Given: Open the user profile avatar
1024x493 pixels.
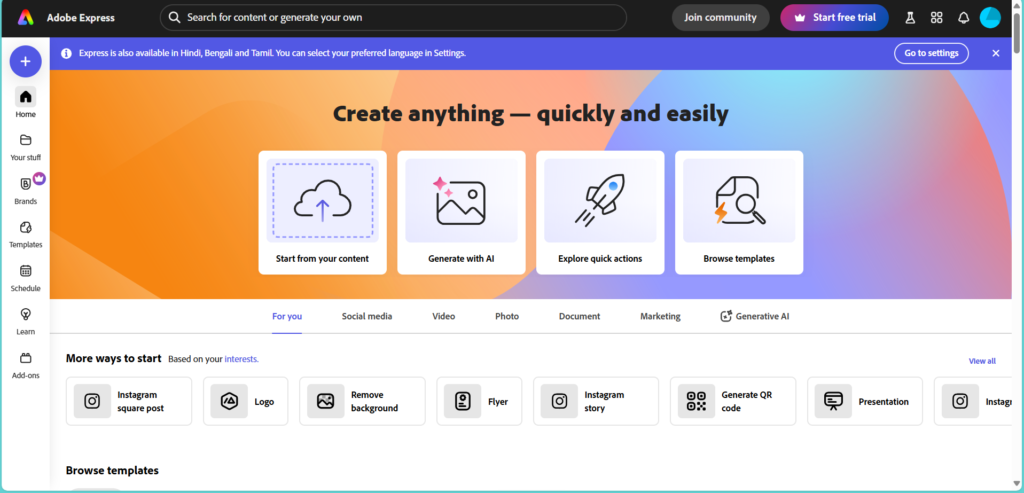Looking at the screenshot, I should click(990, 18).
